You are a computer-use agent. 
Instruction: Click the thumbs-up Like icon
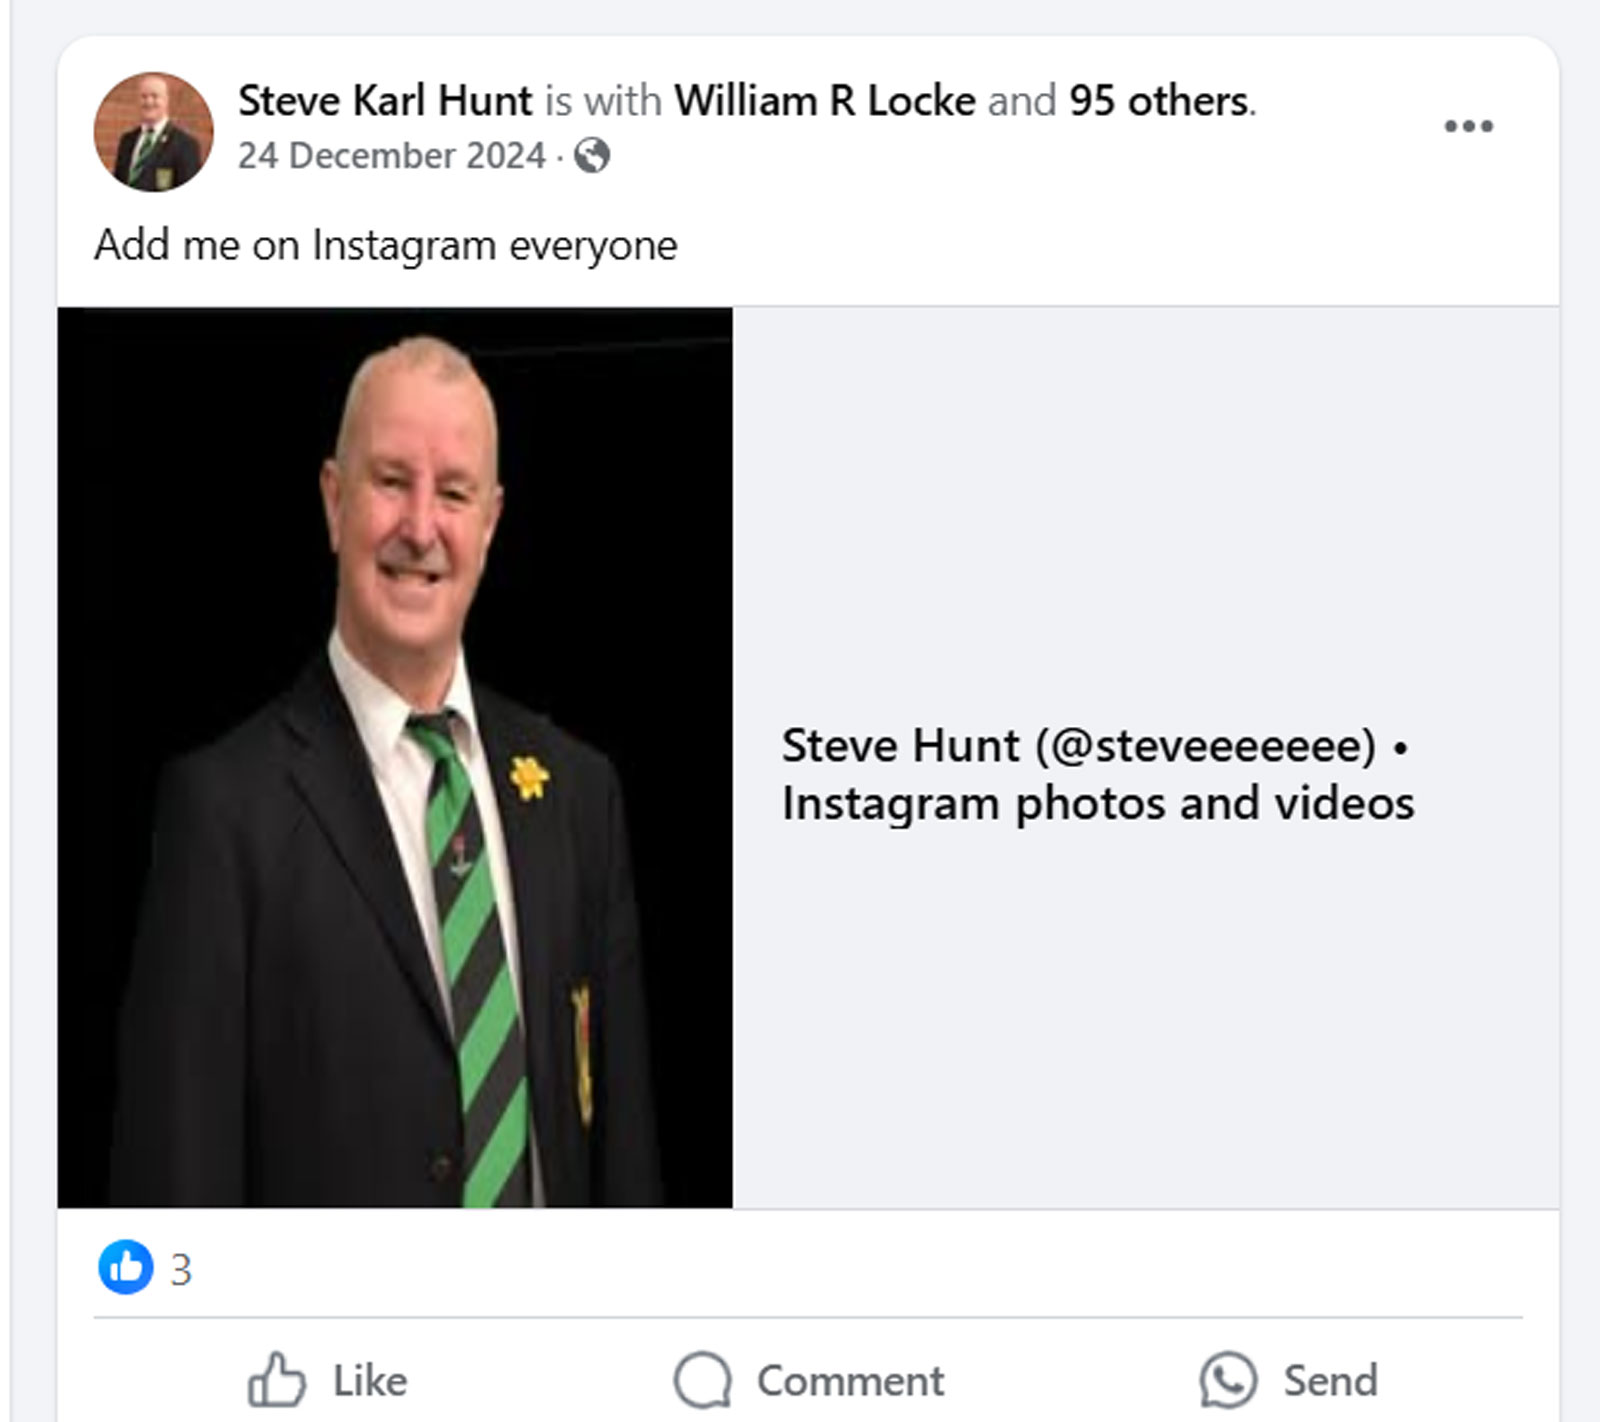click(x=276, y=1380)
